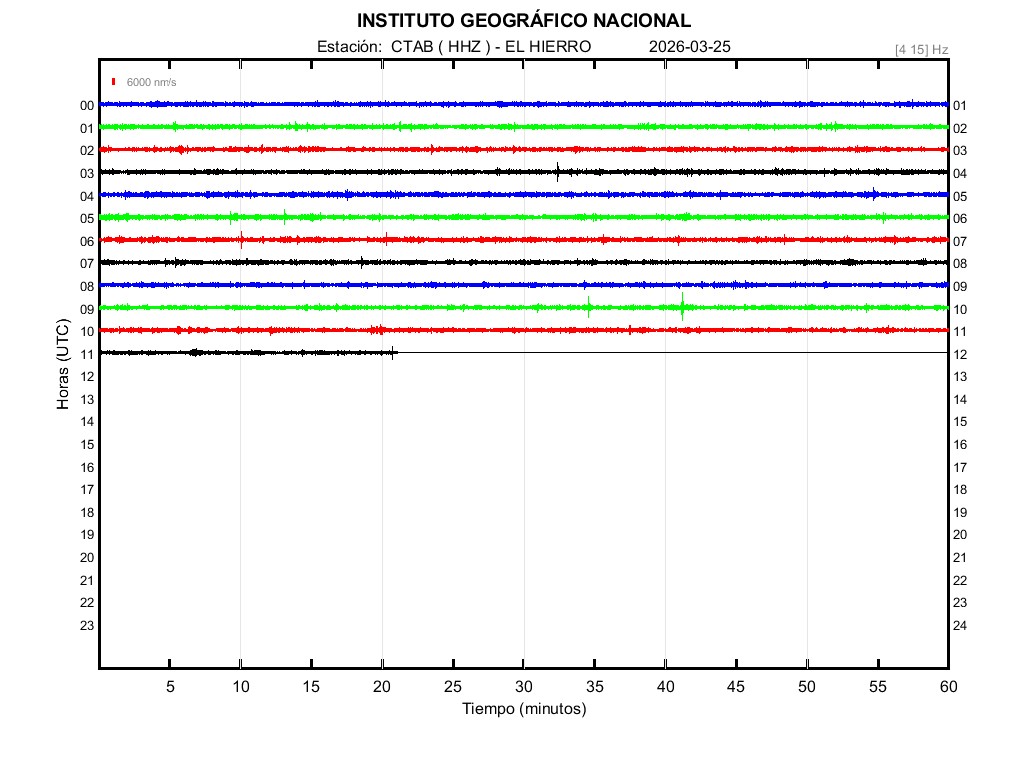Screen dimensions: 1024x768
Task: Click the spike near minute 32 on black trace 03
Action: pos(558,171)
